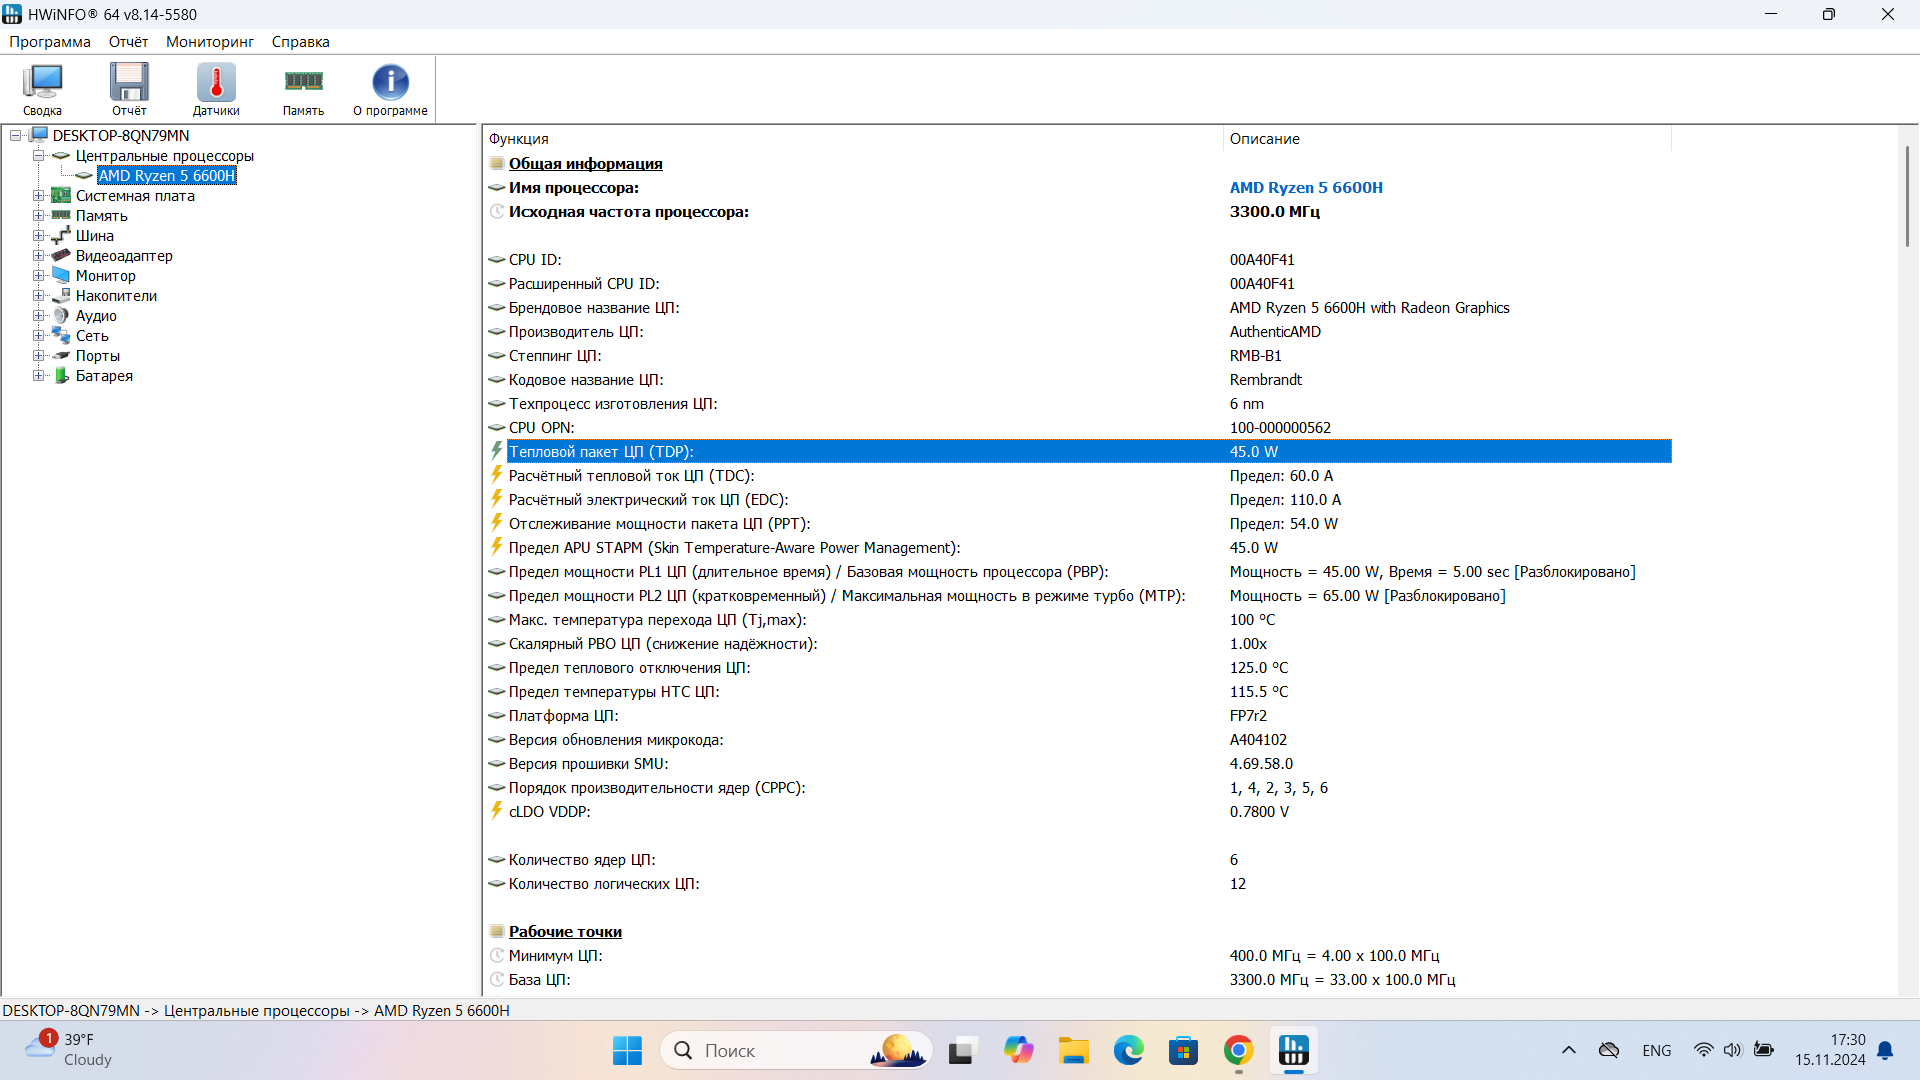Click the Аудио speaker icon in tree
This screenshot has width=1920, height=1080.
point(61,316)
